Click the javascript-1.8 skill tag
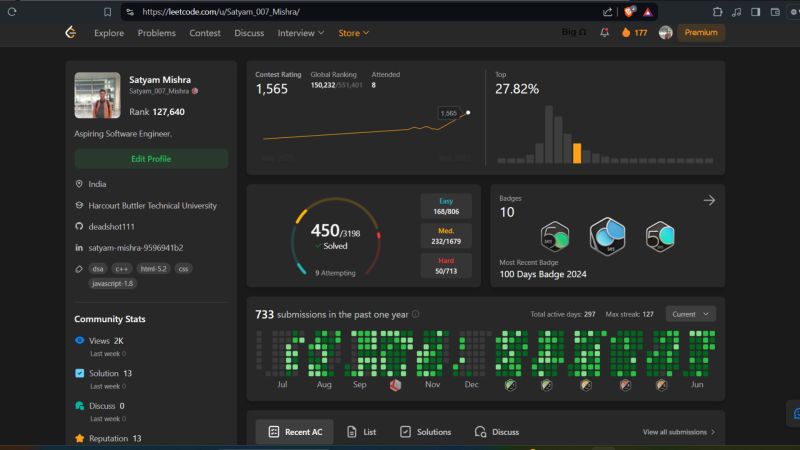 (x=113, y=283)
